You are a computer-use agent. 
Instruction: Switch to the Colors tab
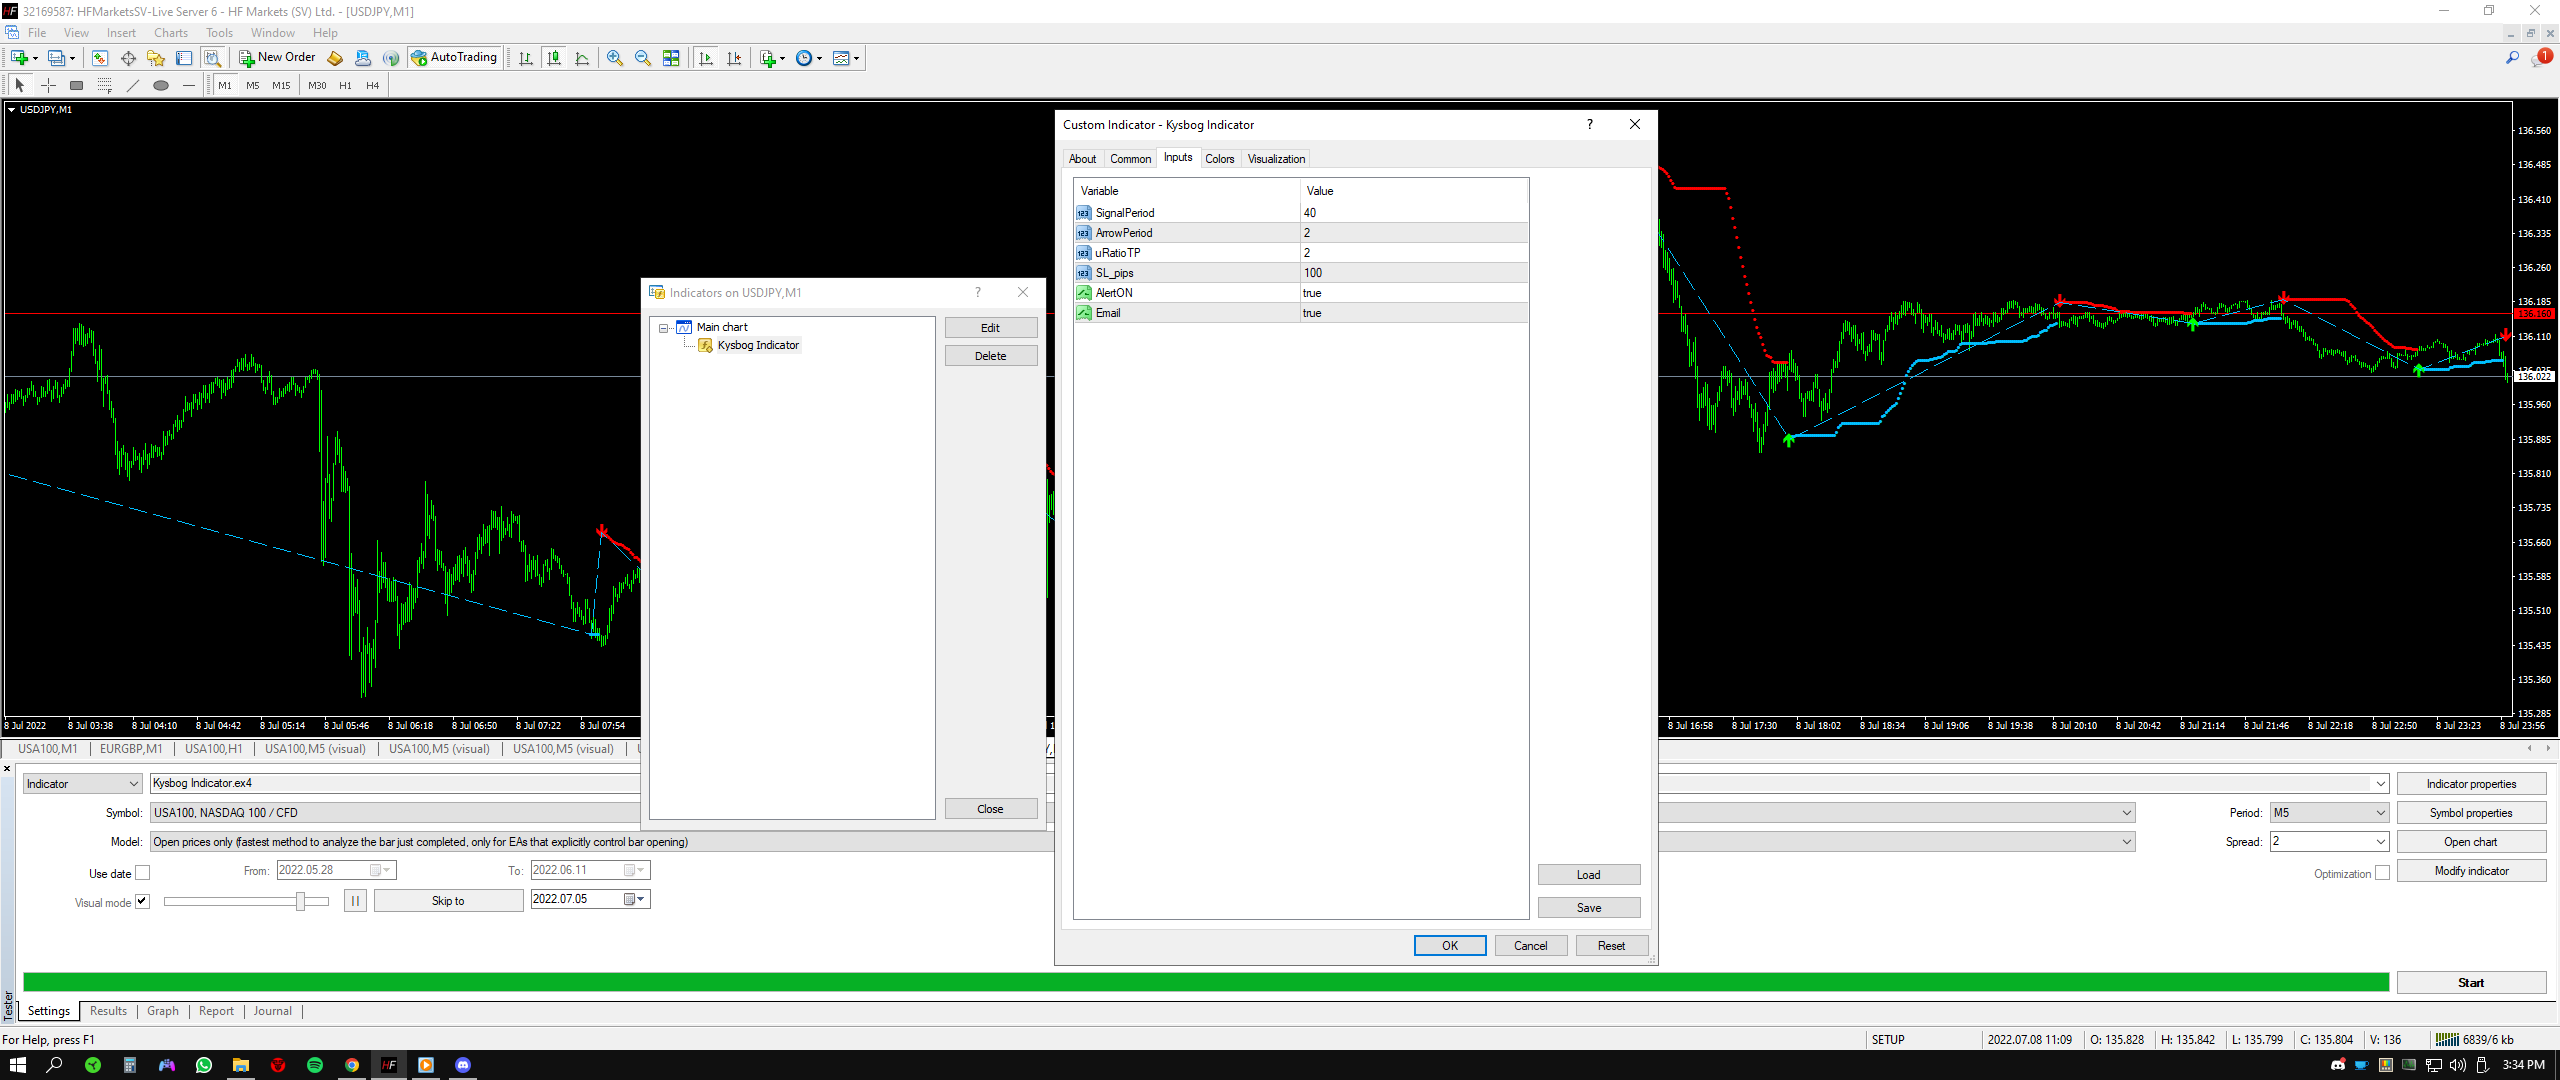tap(1219, 159)
